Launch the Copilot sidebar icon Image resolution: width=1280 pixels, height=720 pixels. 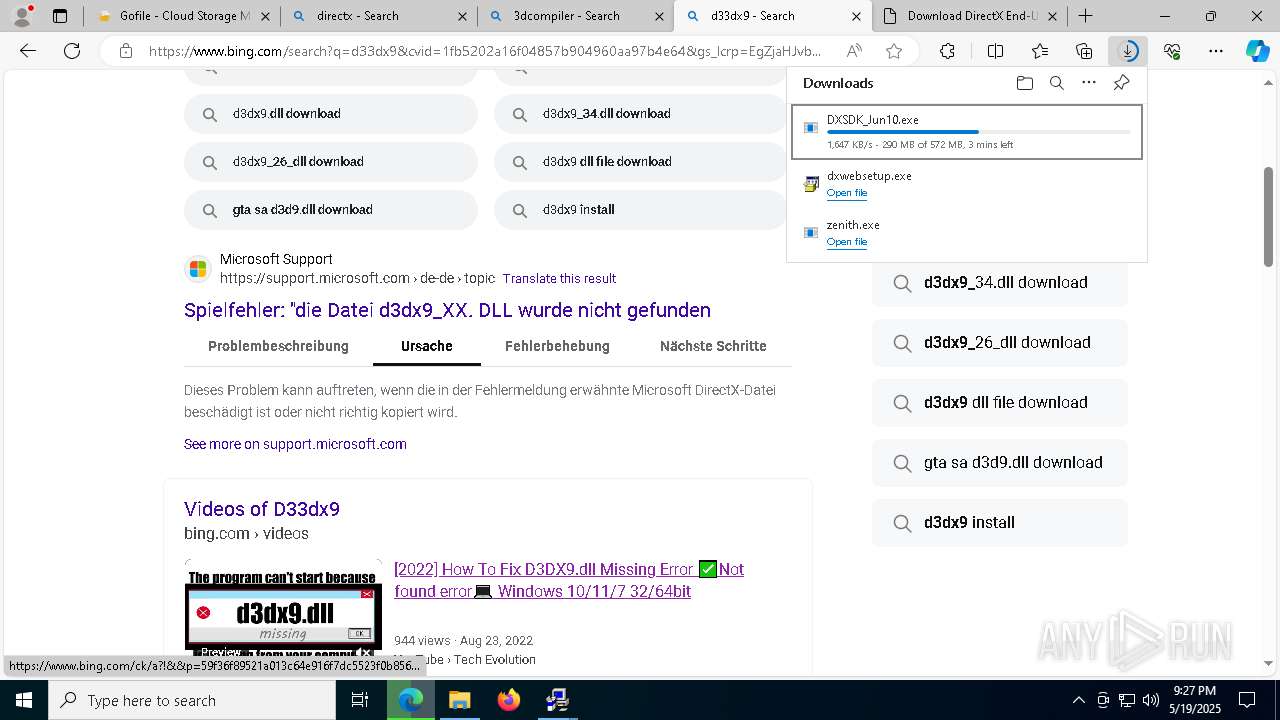click(1258, 51)
